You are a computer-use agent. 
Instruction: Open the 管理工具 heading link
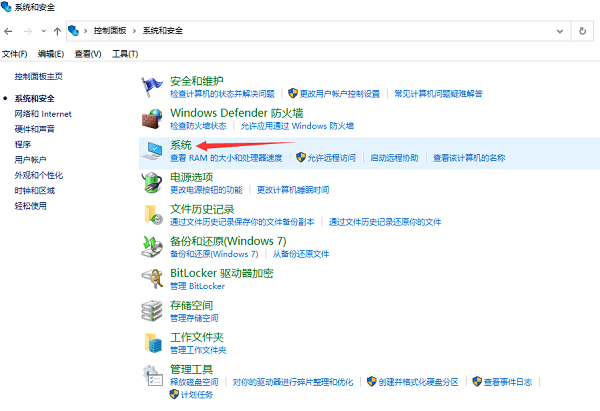(191, 369)
